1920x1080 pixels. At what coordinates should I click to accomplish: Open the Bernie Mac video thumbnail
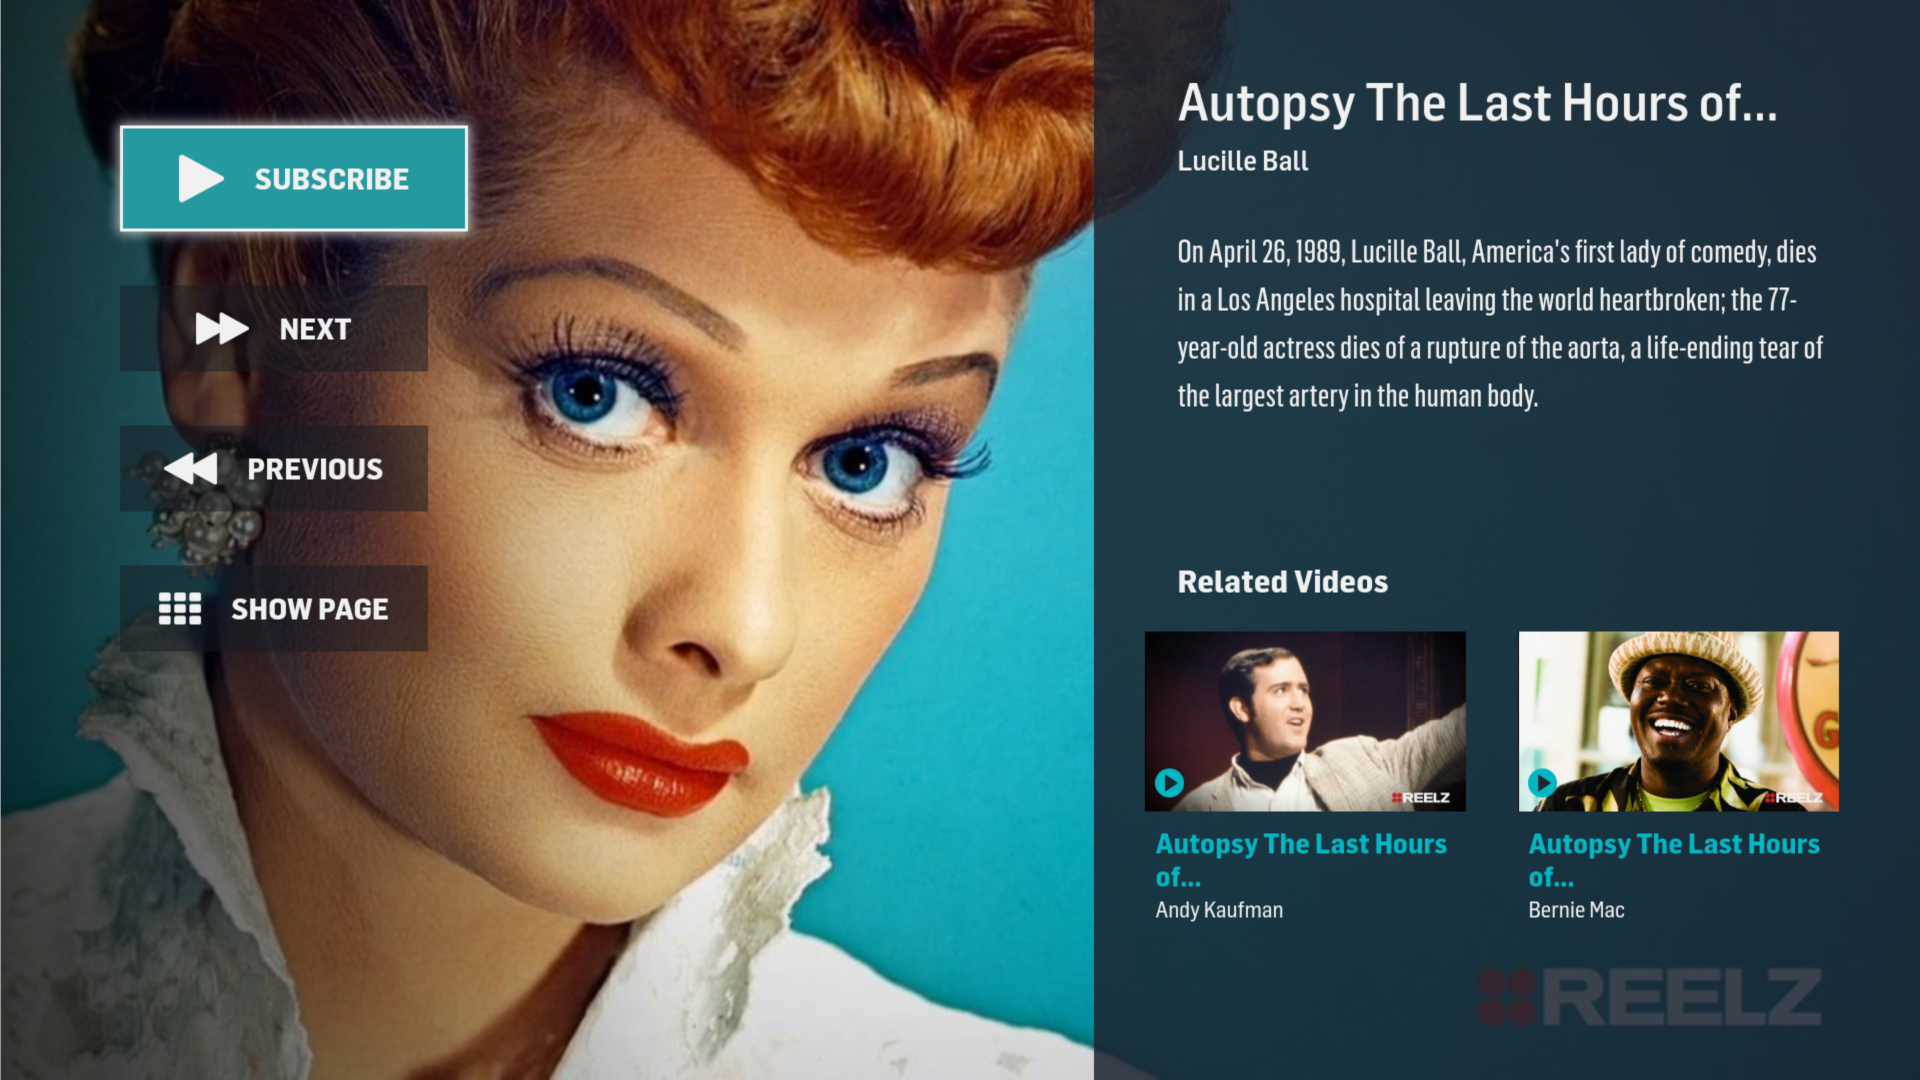click(x=1679, y=721)
